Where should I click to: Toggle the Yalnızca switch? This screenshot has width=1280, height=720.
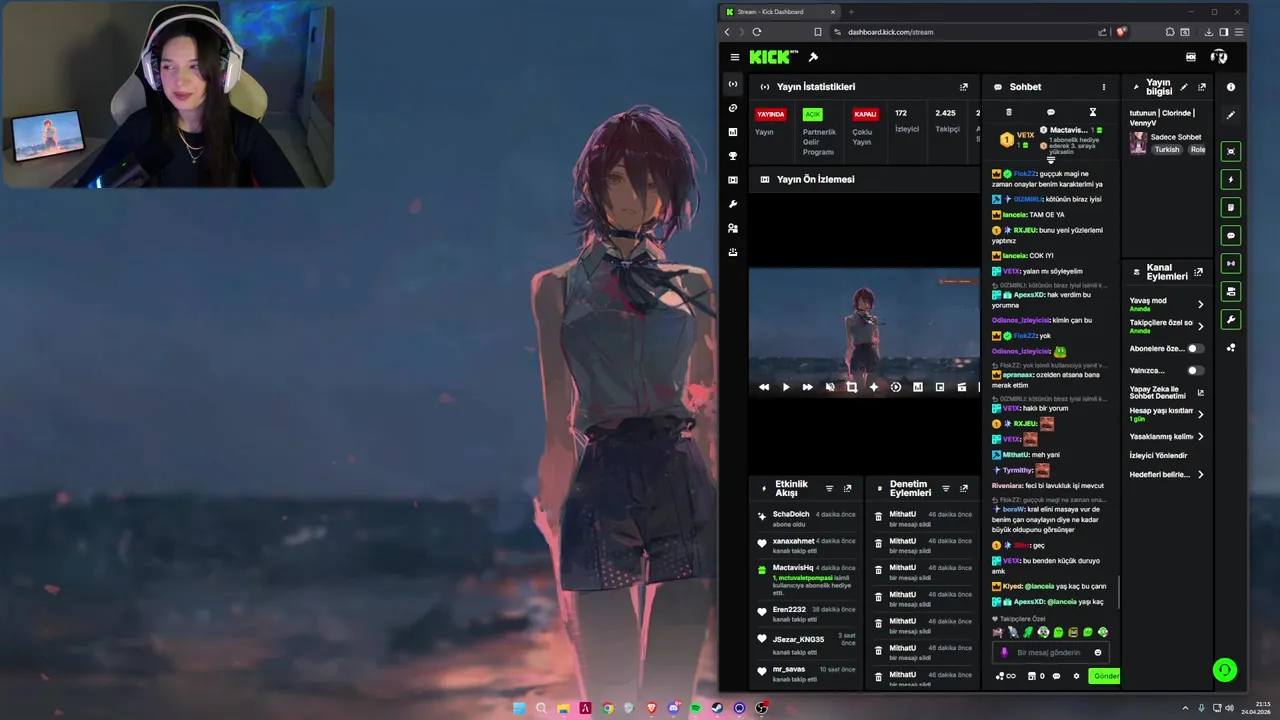1195,371
